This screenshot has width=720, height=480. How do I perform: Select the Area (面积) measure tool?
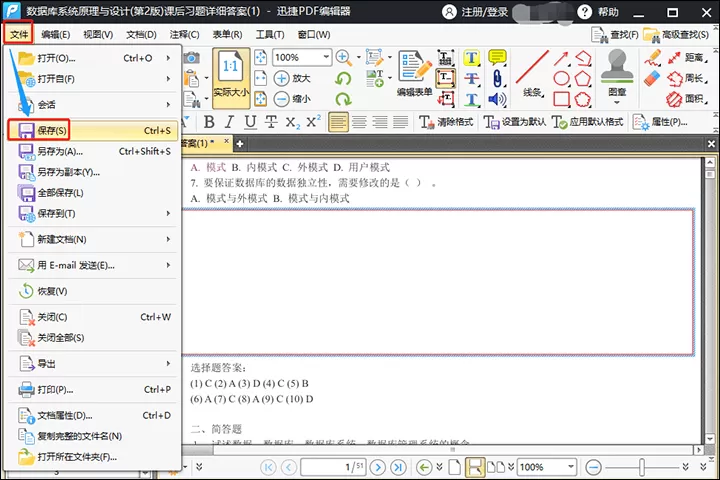(x=686, y=99)
